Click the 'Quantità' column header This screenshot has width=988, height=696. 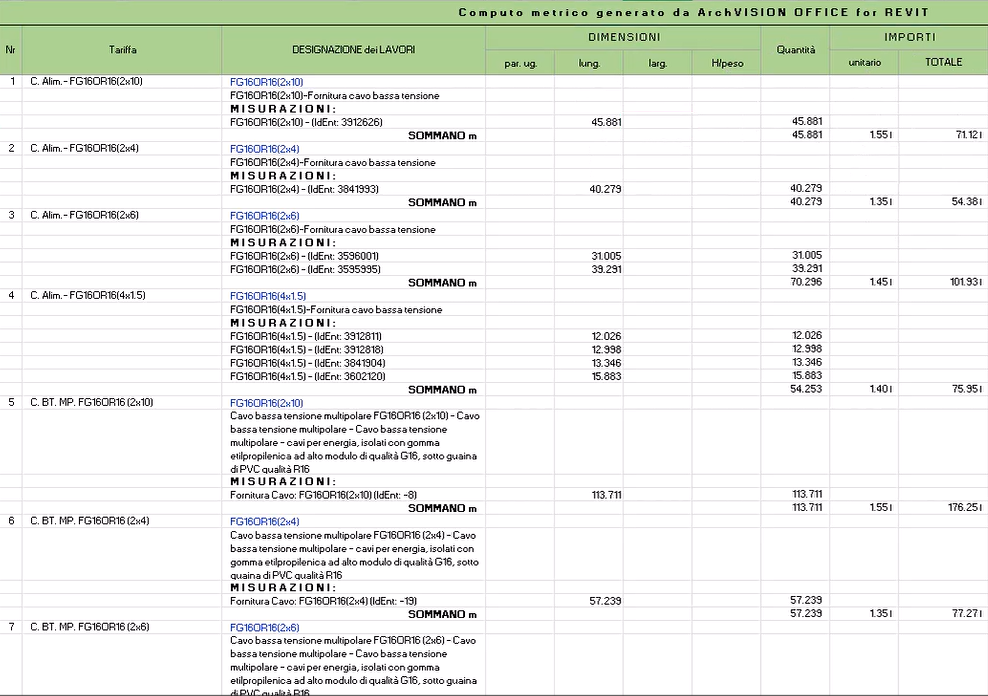[x=795, y=50]
